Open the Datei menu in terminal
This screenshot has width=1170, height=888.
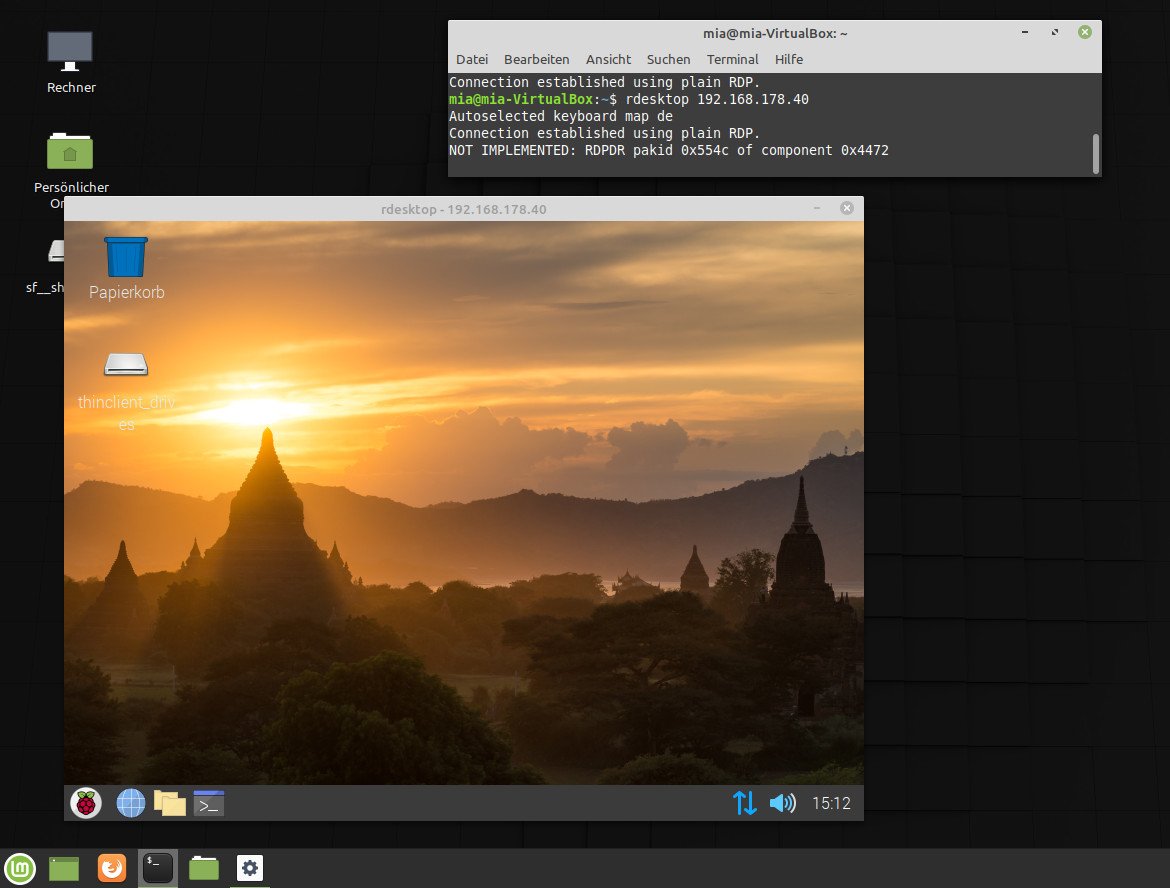tap(472, 59)
